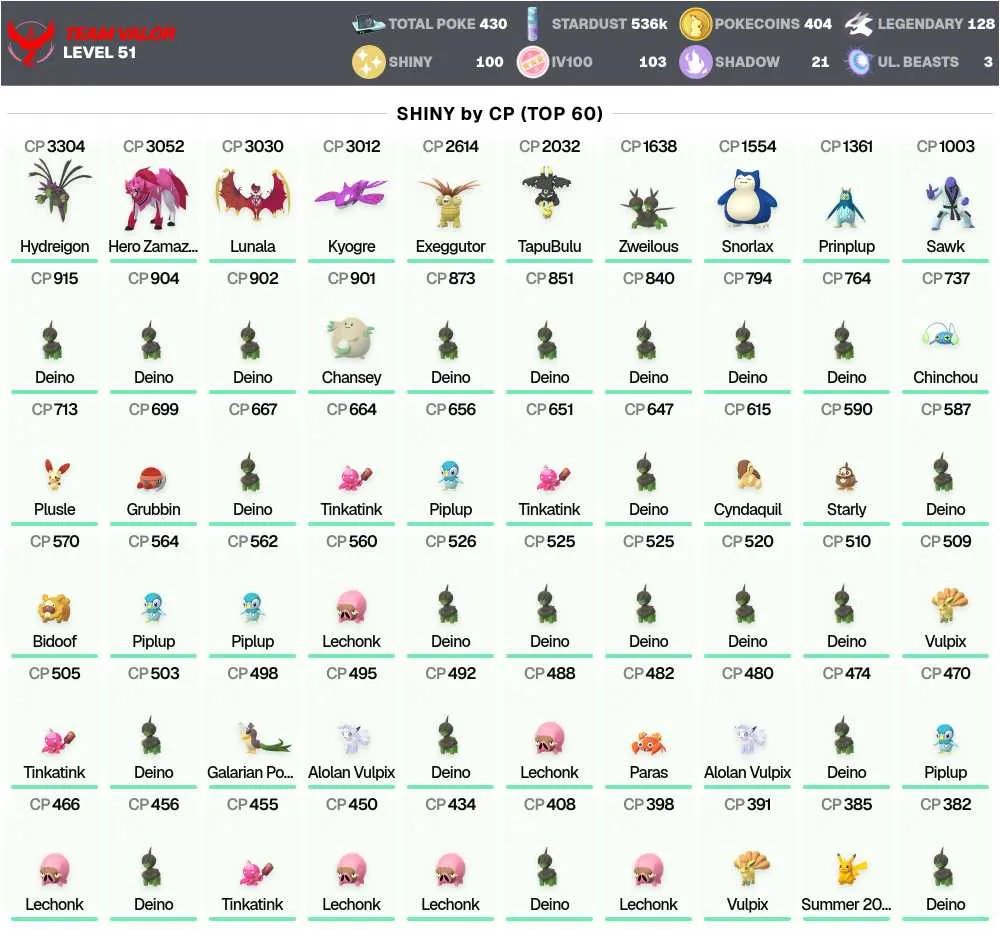This screenshot has width=1000, height=930.
Task: Pick the Zweilous sprite
Action: (649, 207)
